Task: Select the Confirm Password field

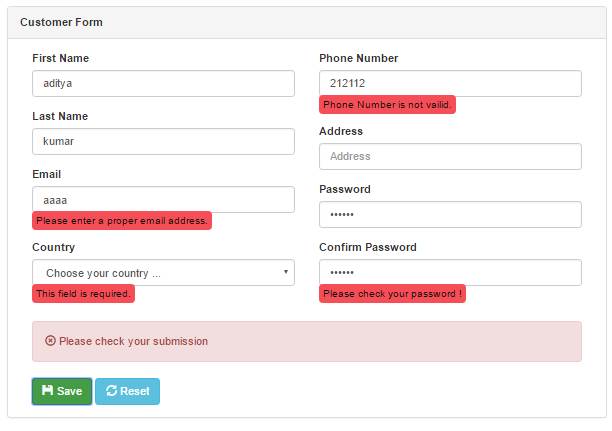Action: click(x=450, y=272)
